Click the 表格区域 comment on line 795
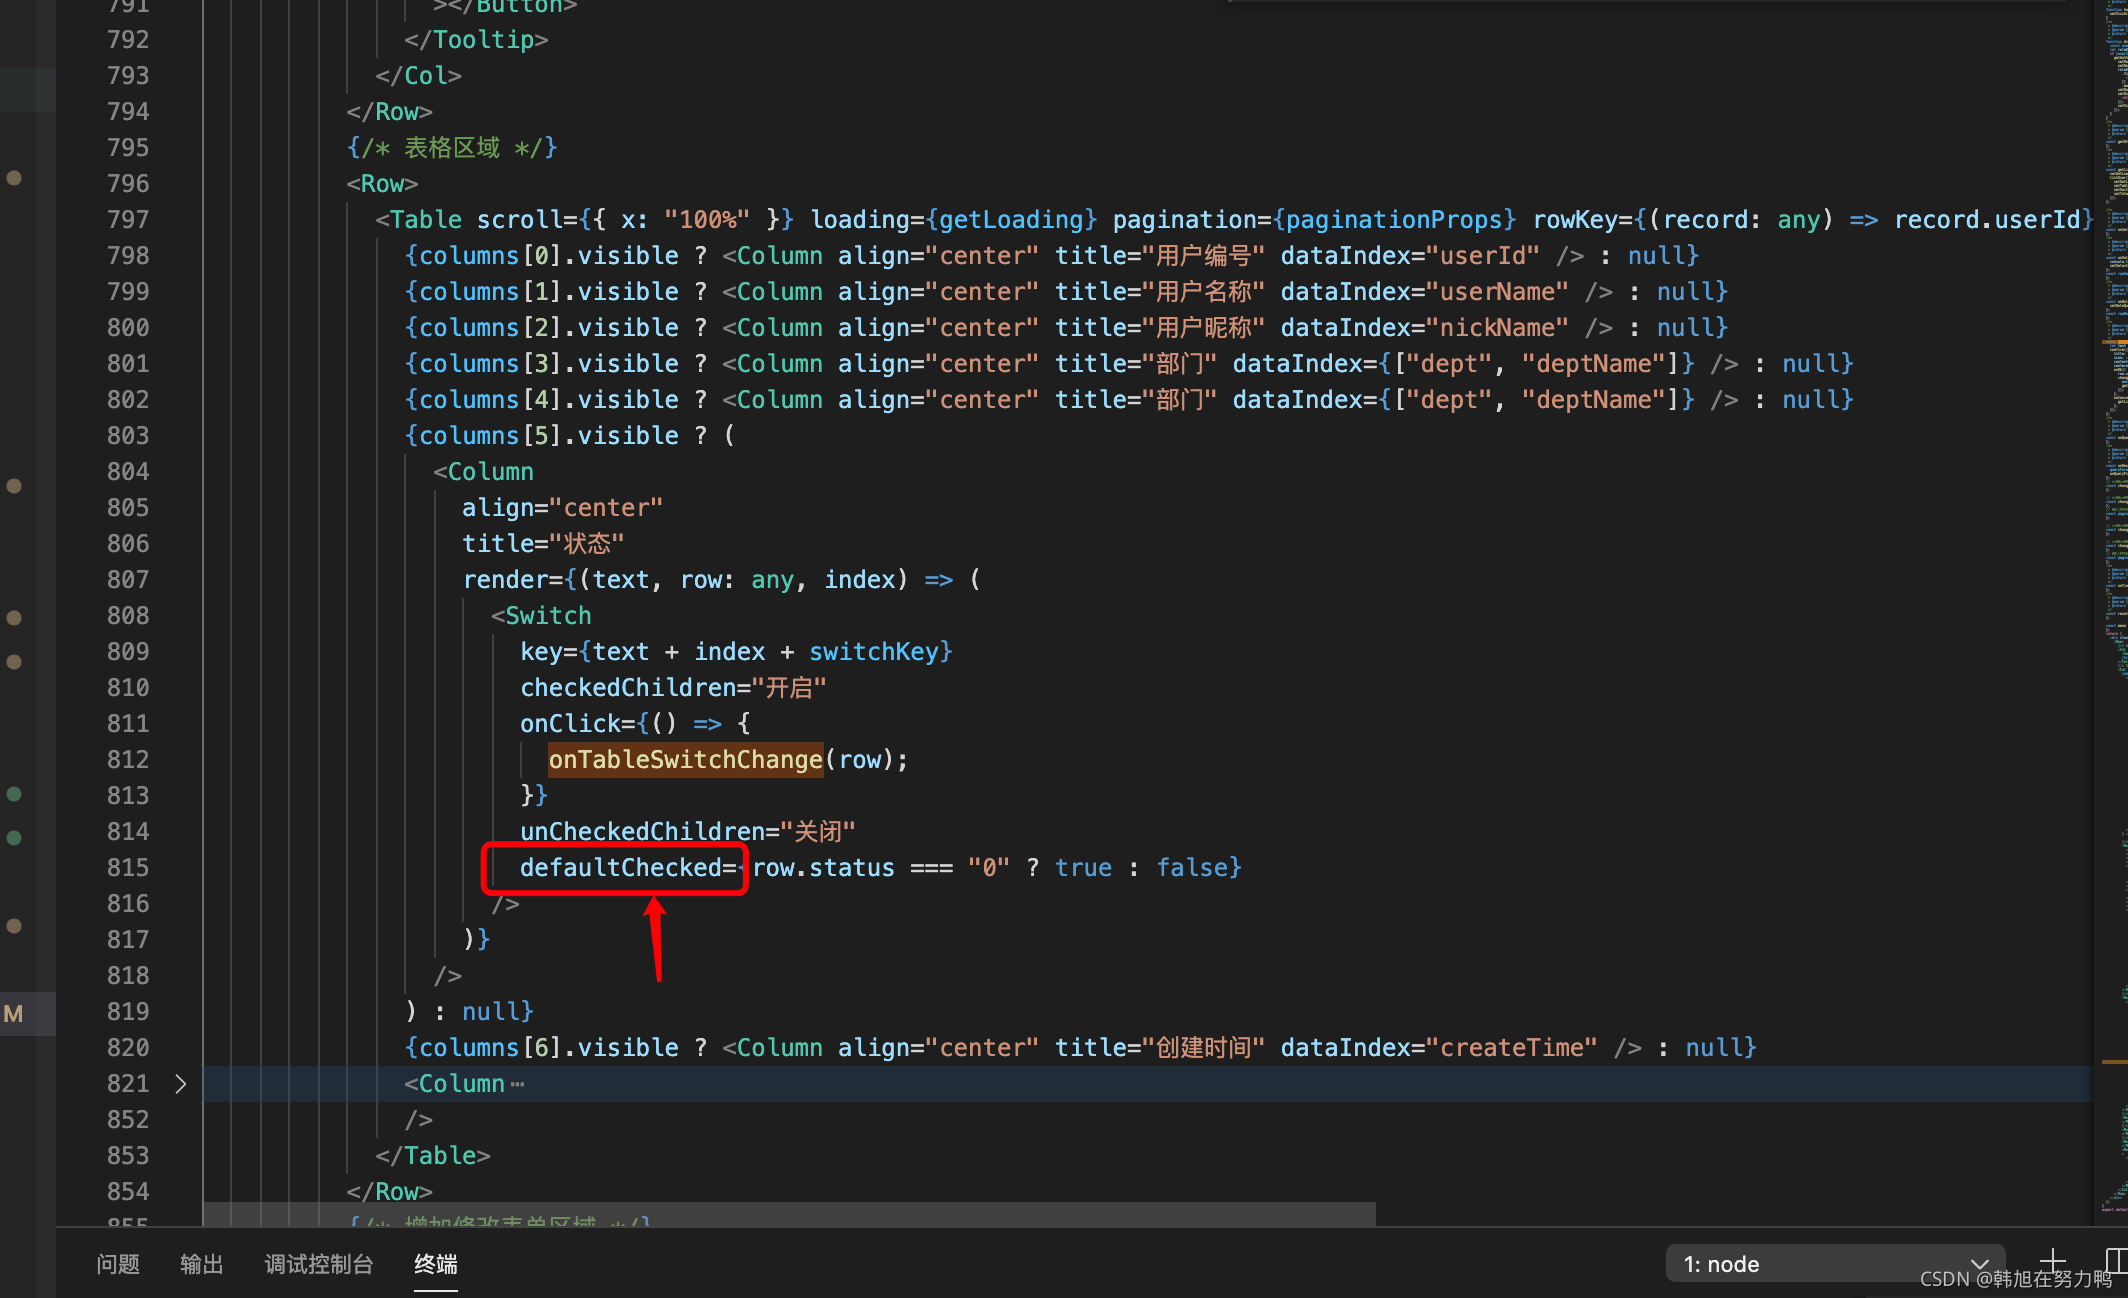 coord(451,148)
